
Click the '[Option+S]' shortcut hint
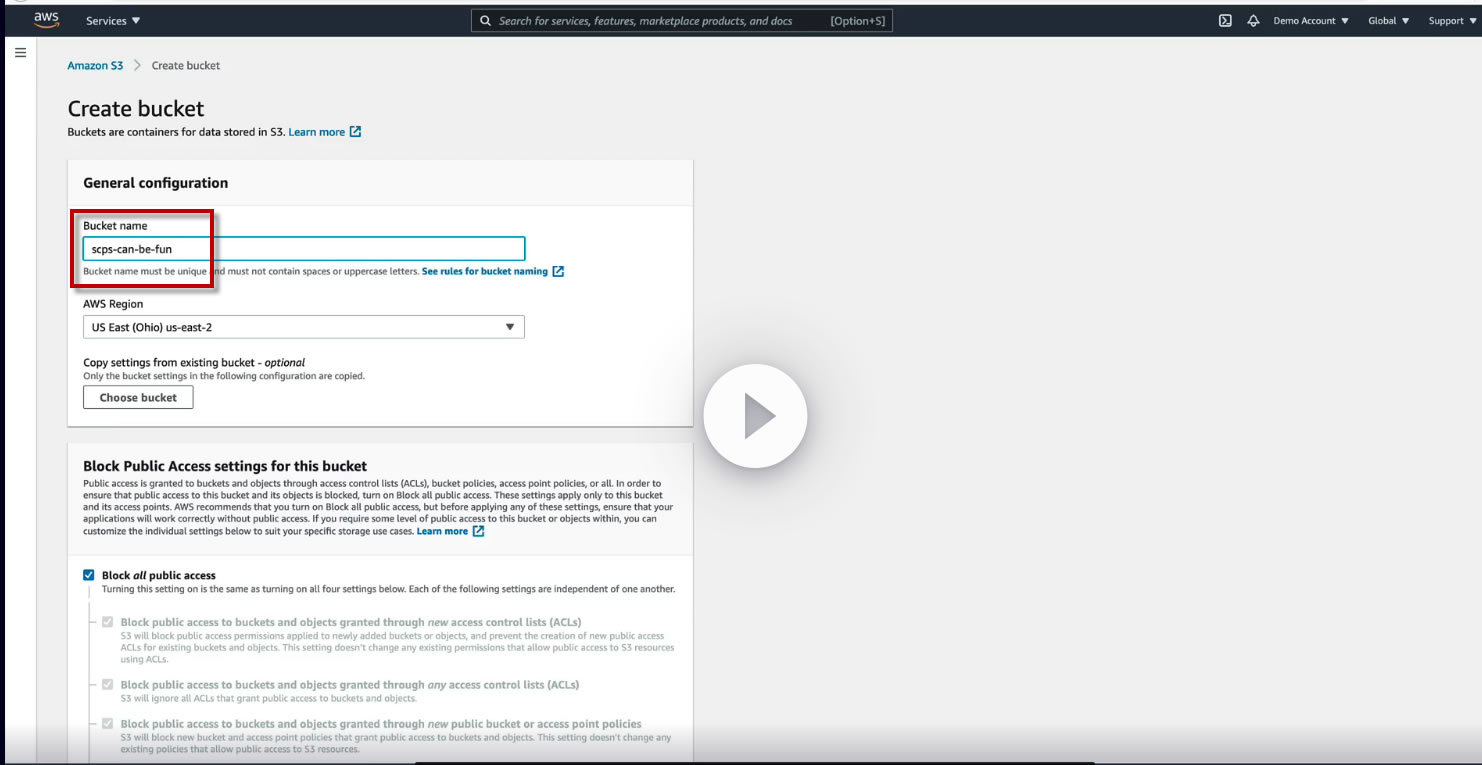point(857,21)
